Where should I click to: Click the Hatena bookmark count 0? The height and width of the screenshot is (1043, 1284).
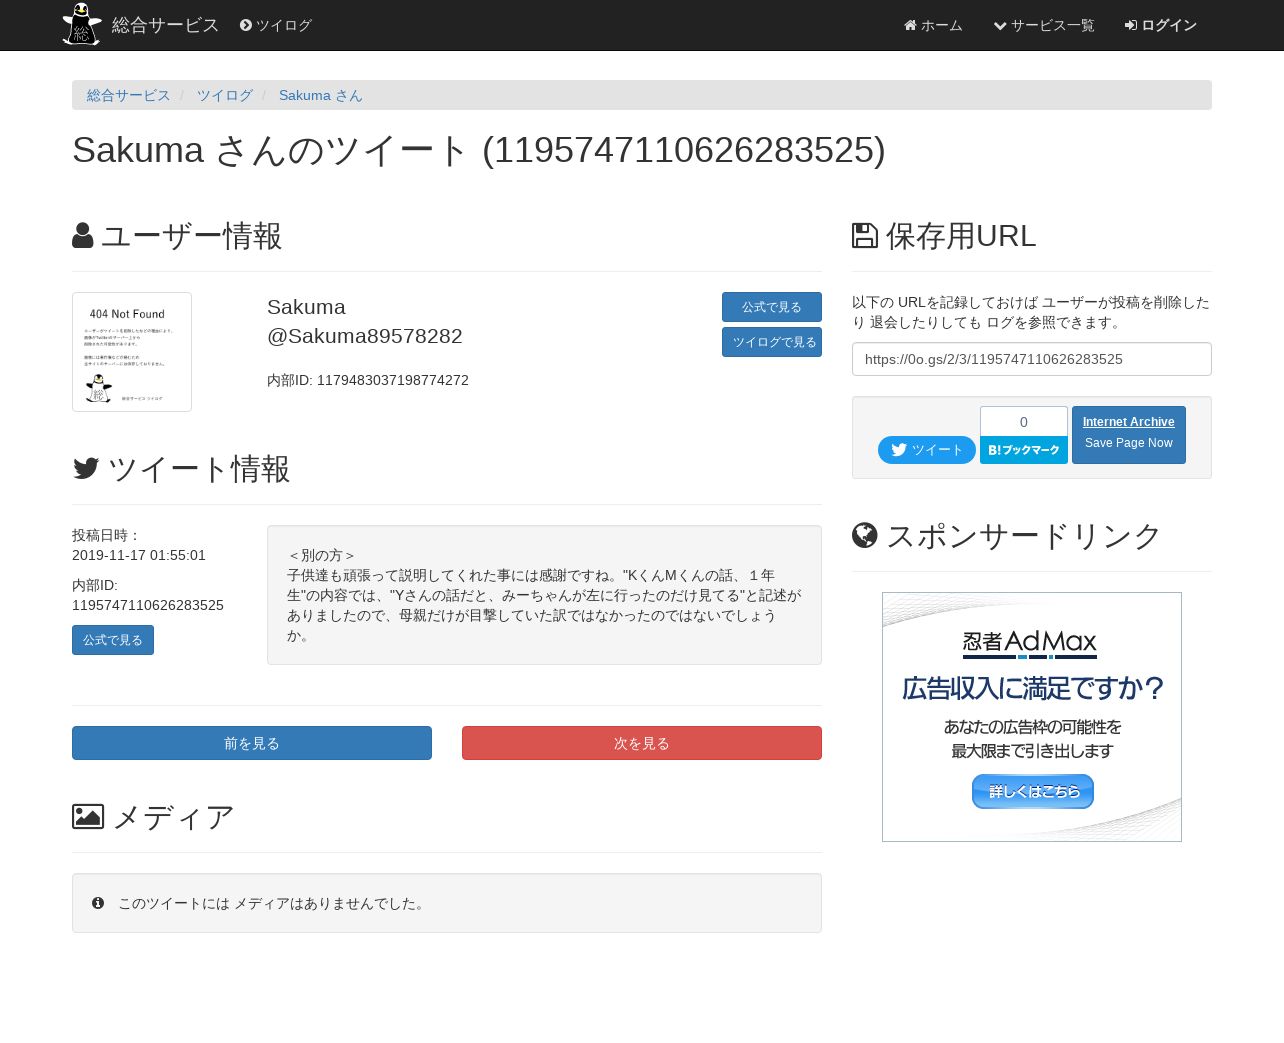1024,422
